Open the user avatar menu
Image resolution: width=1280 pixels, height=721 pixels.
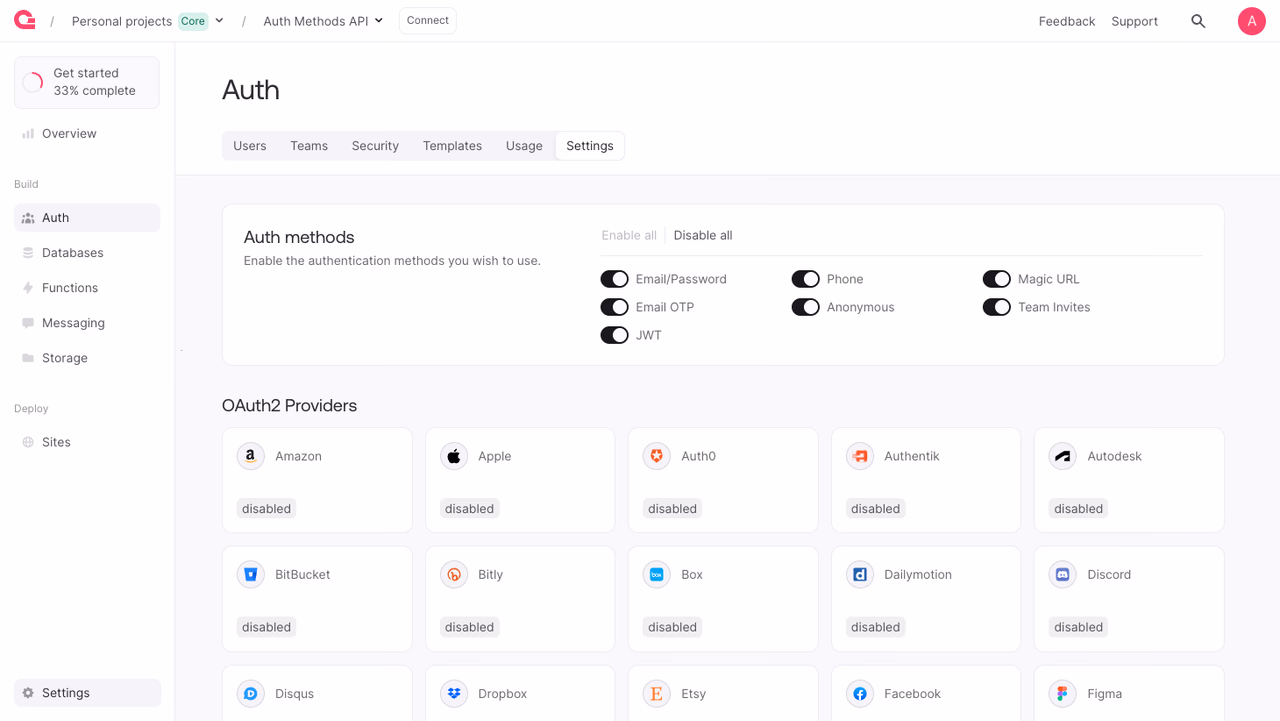pyautogui.click(x=1251, y=21)
